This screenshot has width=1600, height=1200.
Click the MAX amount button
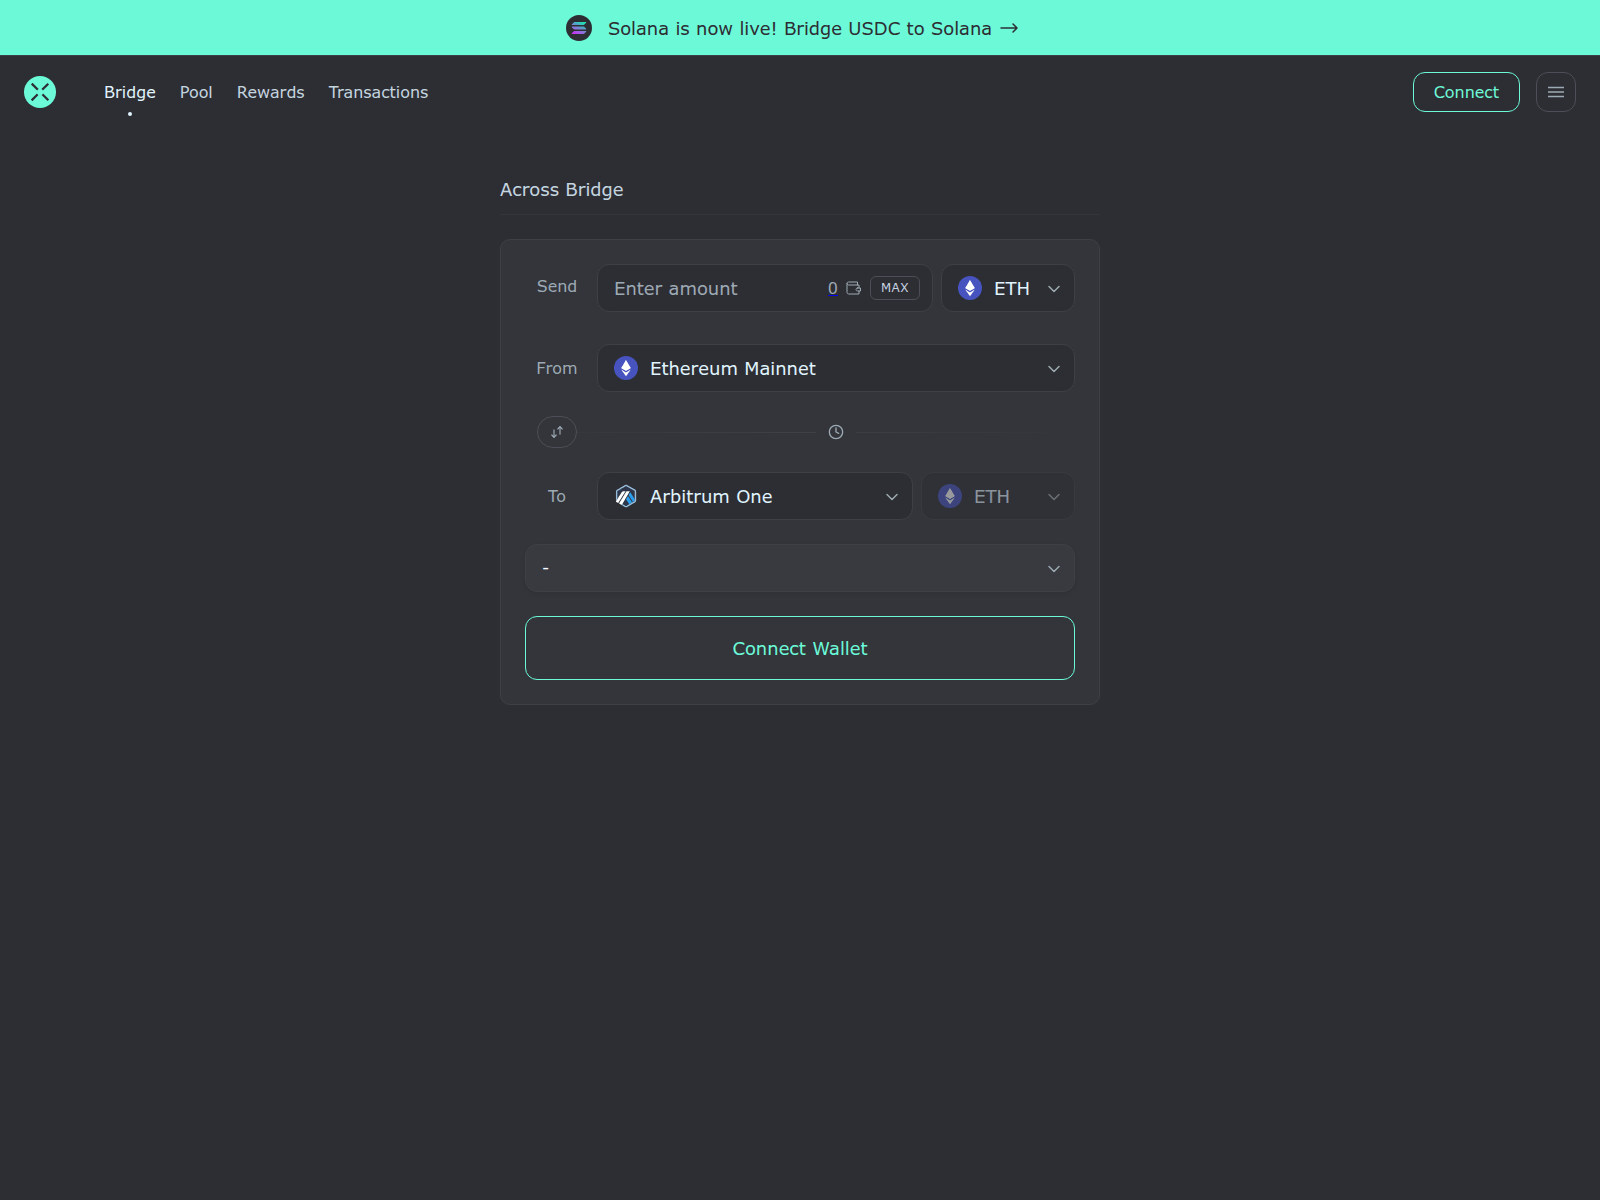coord(895,288)
